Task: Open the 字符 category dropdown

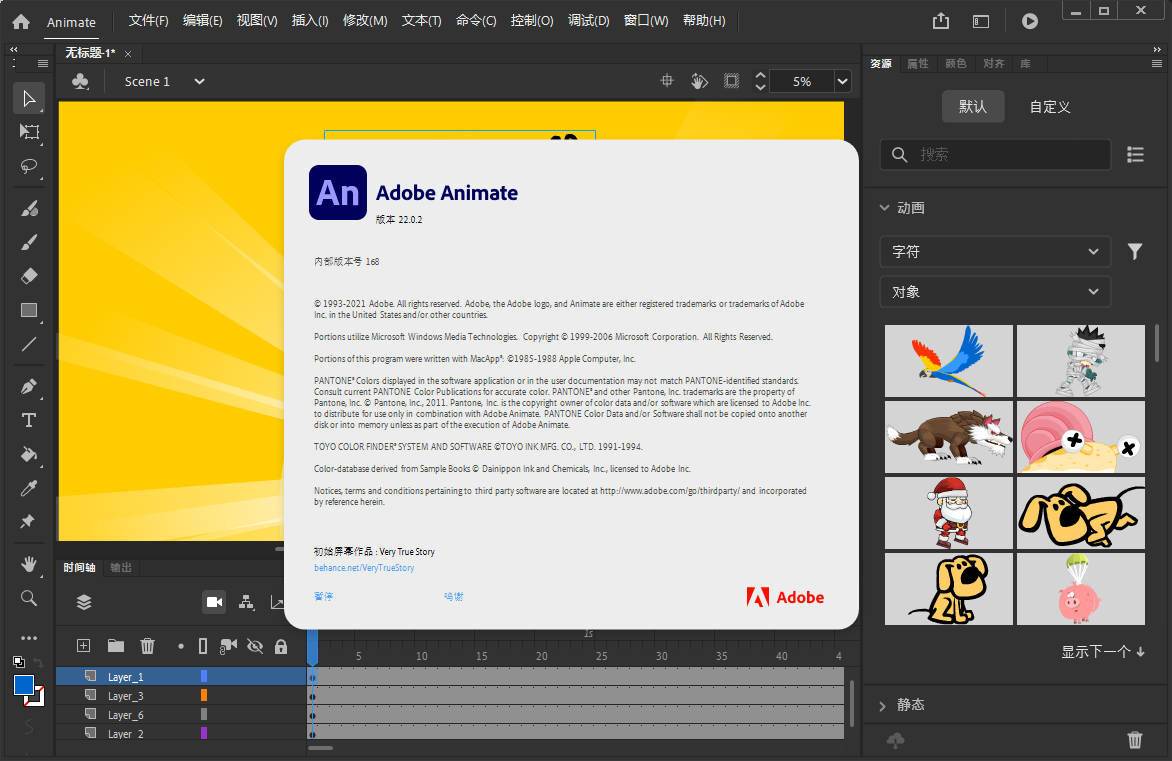Action: point(995,252)
